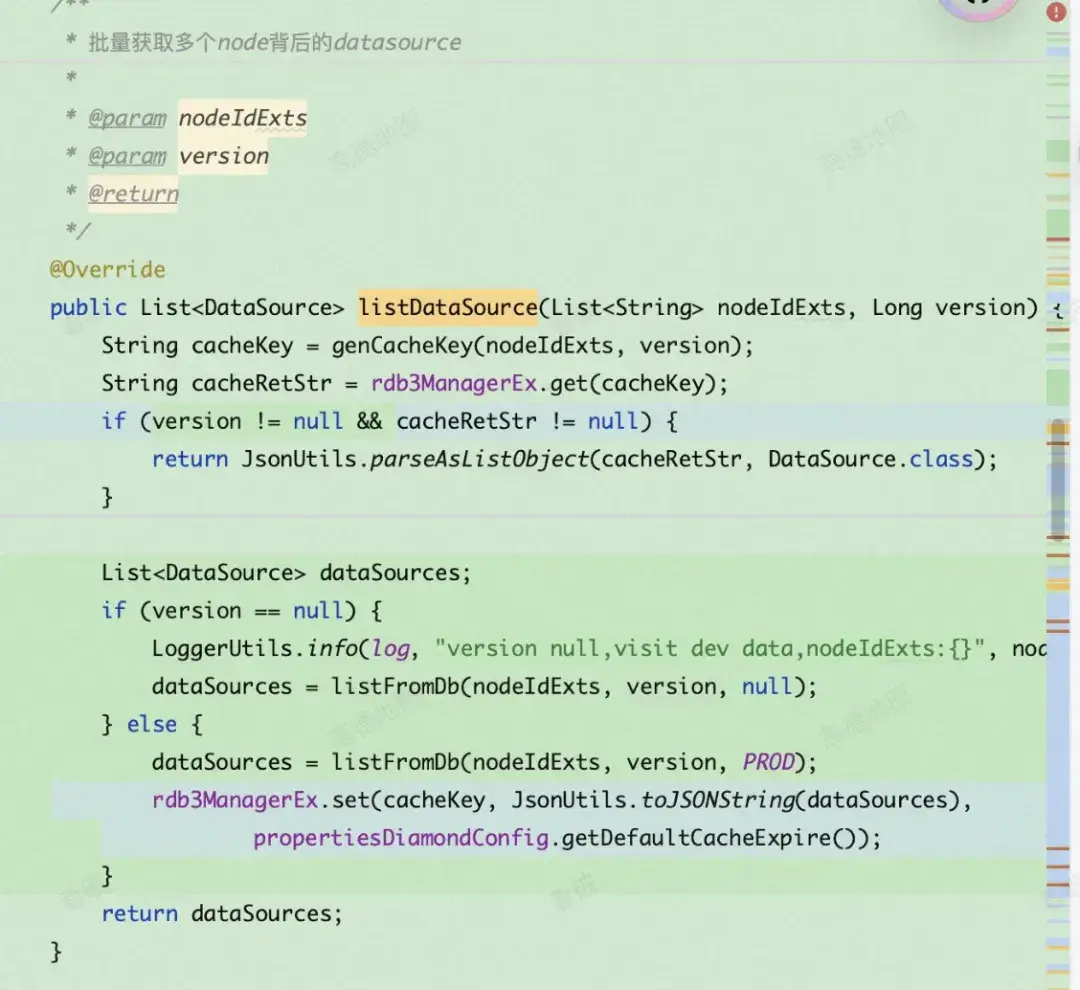Click the Chinese Javadoc comment about datasource
This screenshot has width=1080, height=990.
click(275, 42)
